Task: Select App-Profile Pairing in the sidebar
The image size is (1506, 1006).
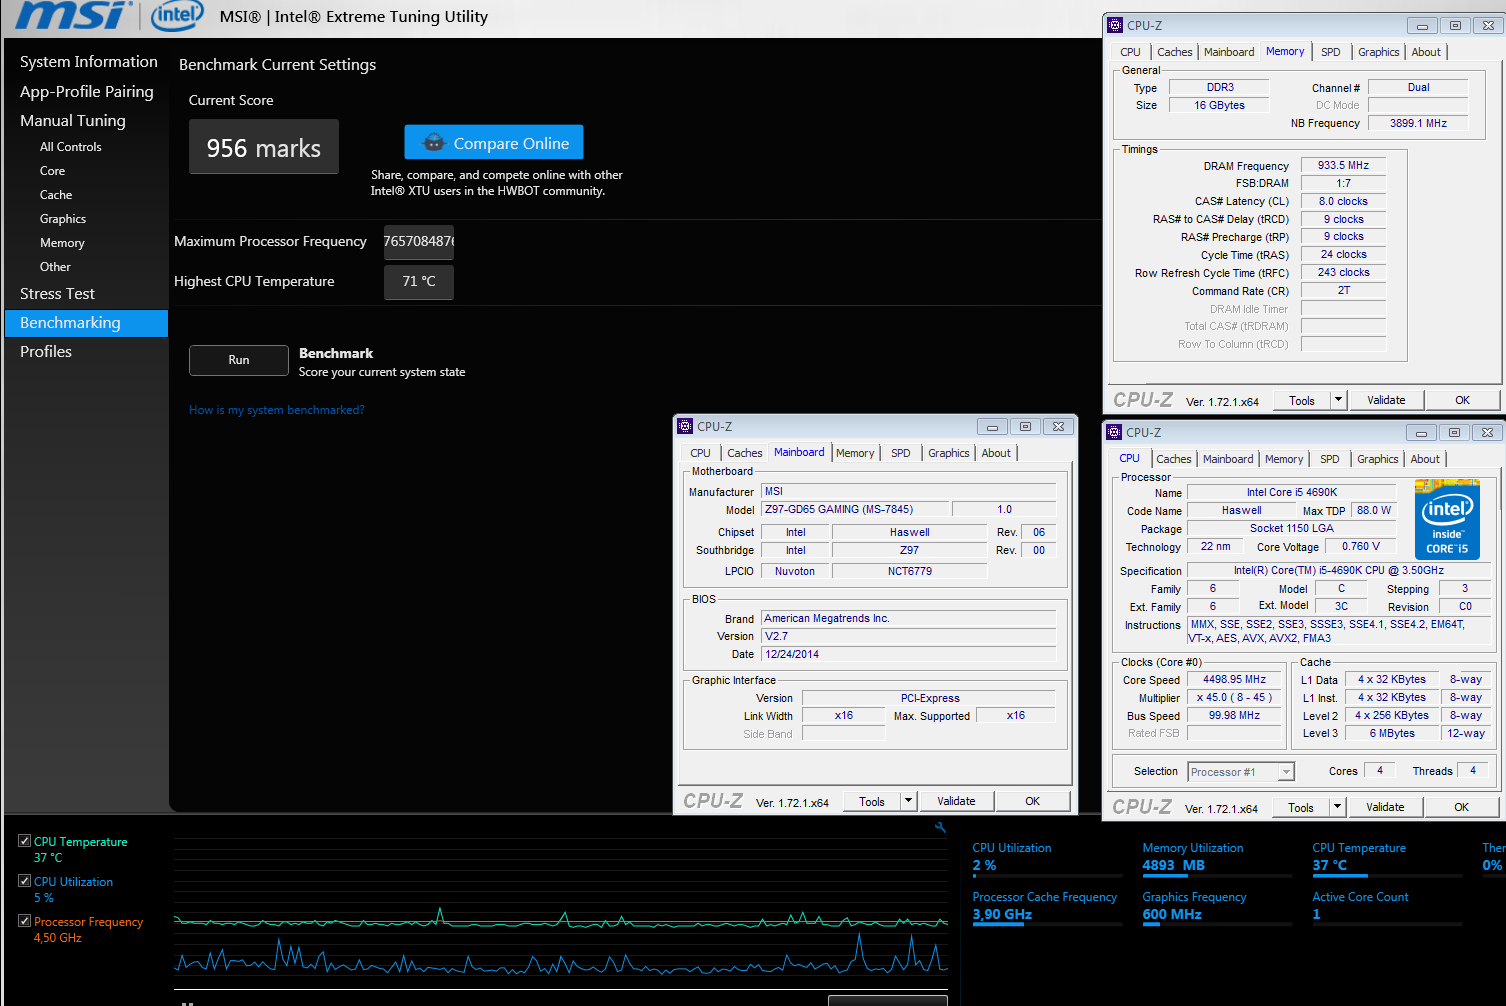Action: pos(87,92)
